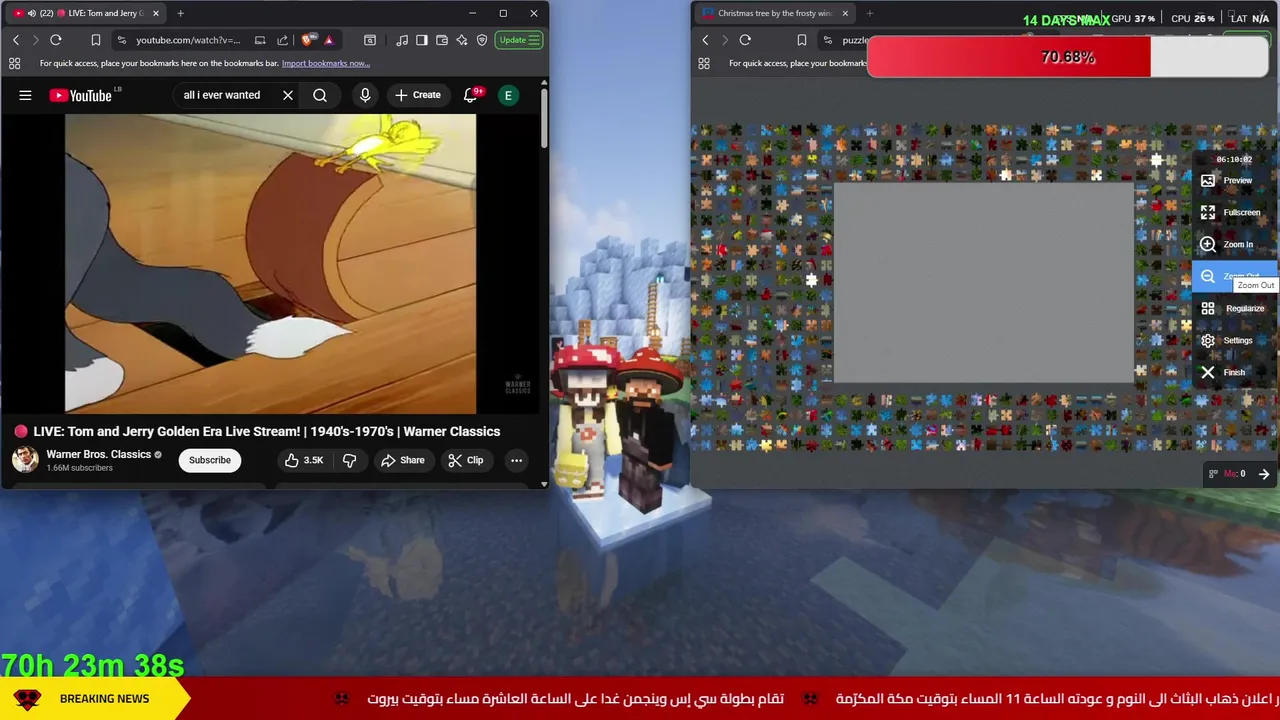Click Brave Rewards triangle icon
The image size is (1280, 720).
[328, 40]
